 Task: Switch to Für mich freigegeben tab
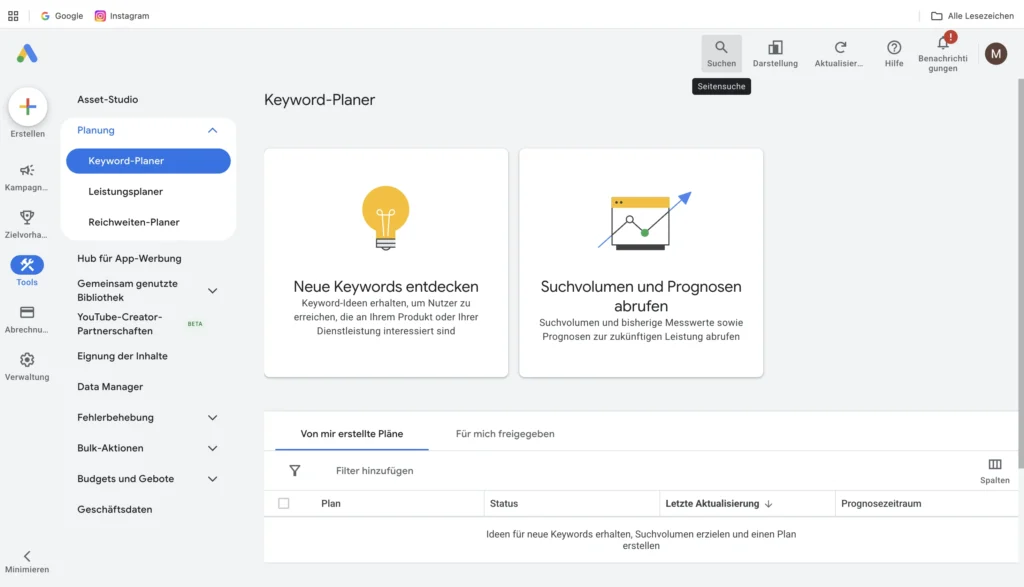[505, 434]
